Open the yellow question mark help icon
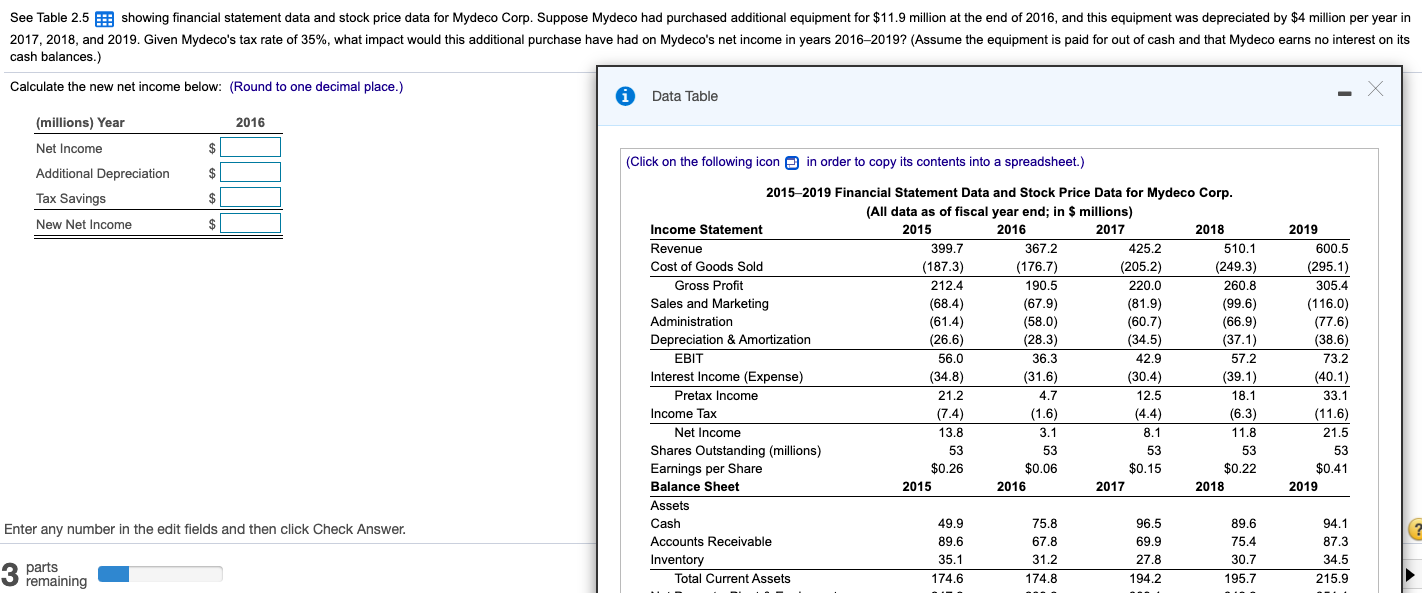Viewport: 1422px width, 593px height. point(1416,527)
